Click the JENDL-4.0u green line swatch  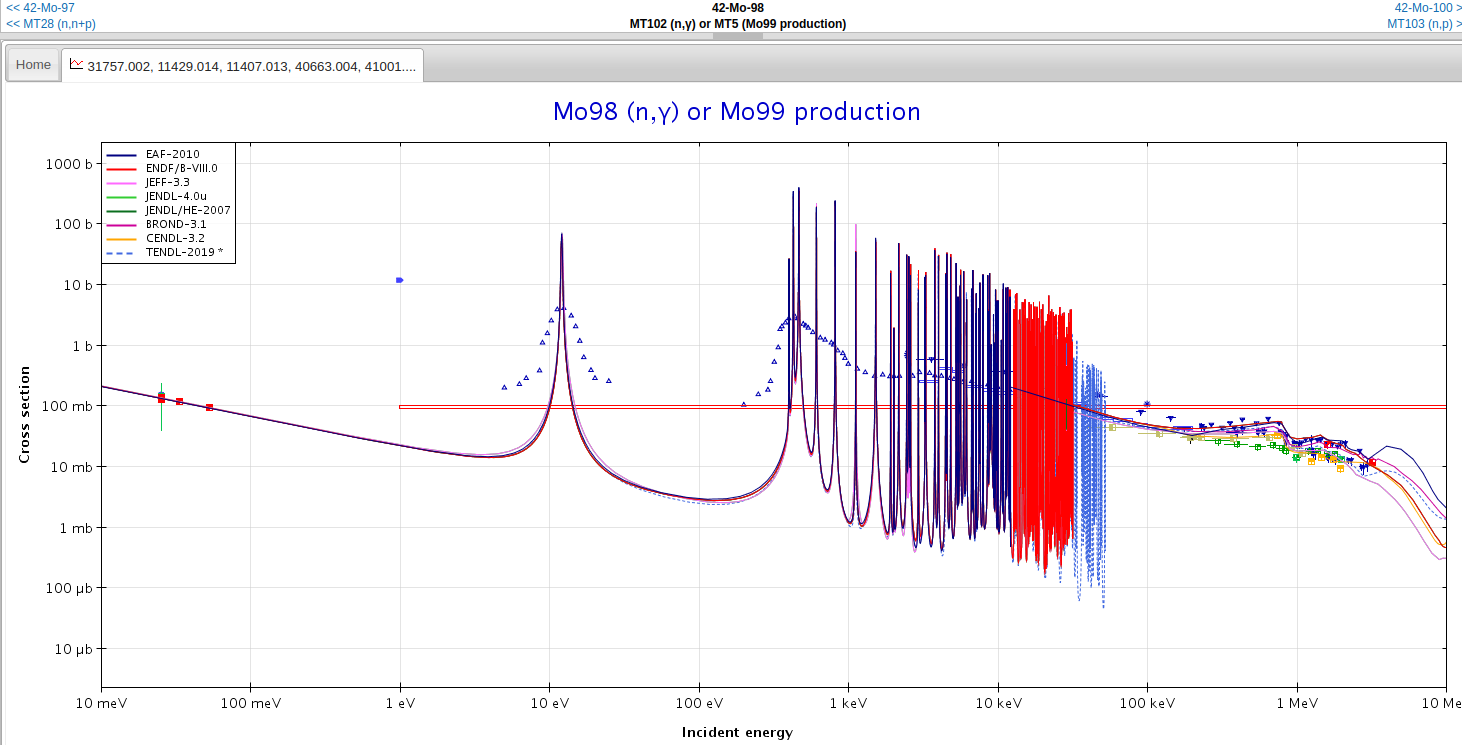122,197
